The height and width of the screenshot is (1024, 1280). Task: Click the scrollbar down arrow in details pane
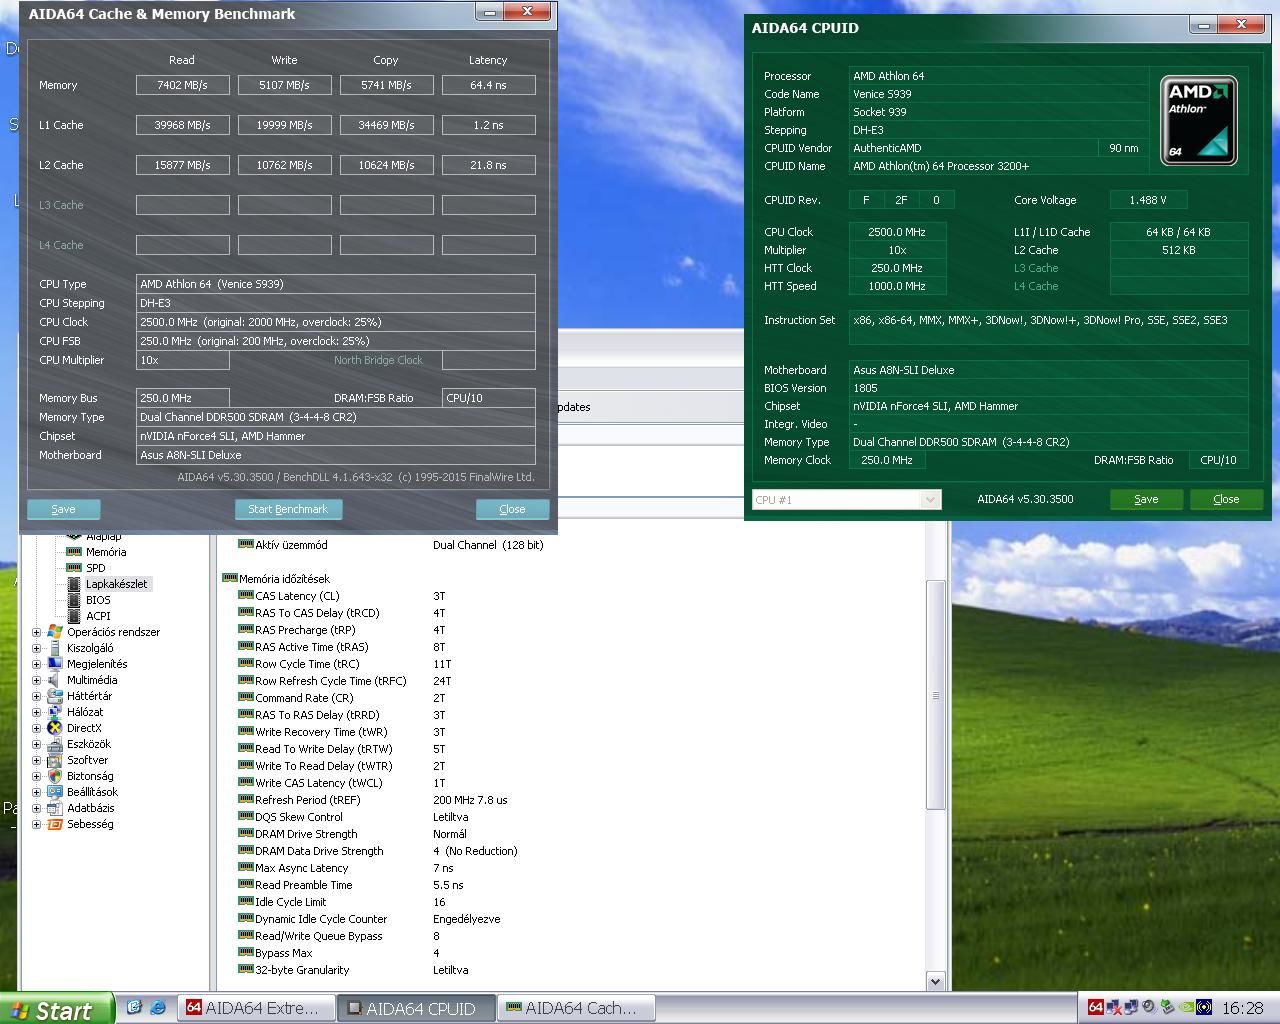tap(935, 981)
